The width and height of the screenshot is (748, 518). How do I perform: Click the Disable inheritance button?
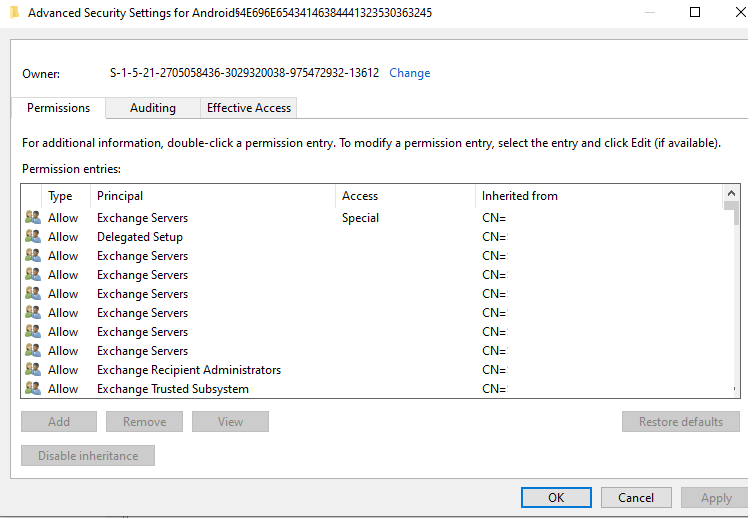[88, 456]
